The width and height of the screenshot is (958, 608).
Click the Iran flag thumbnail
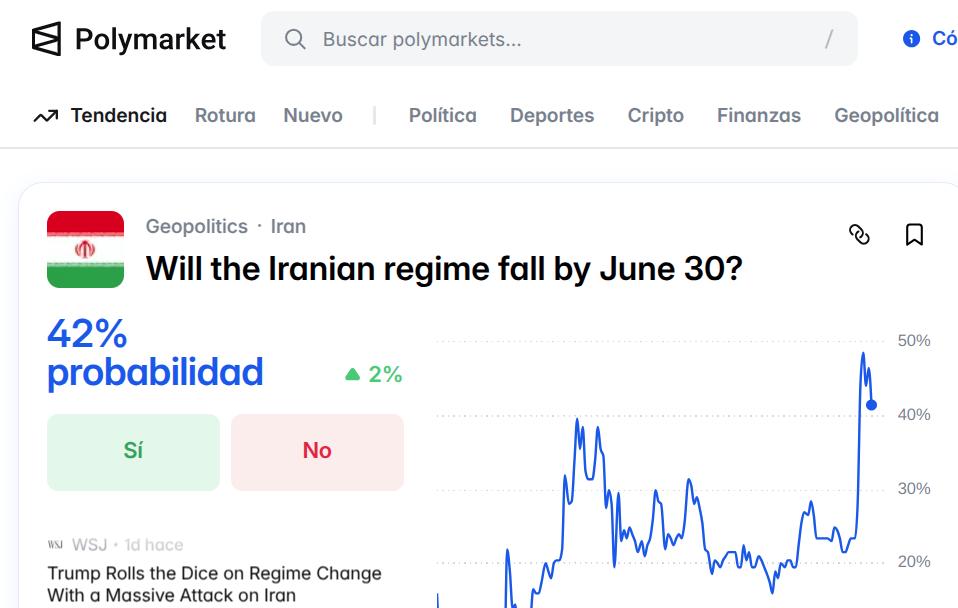coord(85,249)
